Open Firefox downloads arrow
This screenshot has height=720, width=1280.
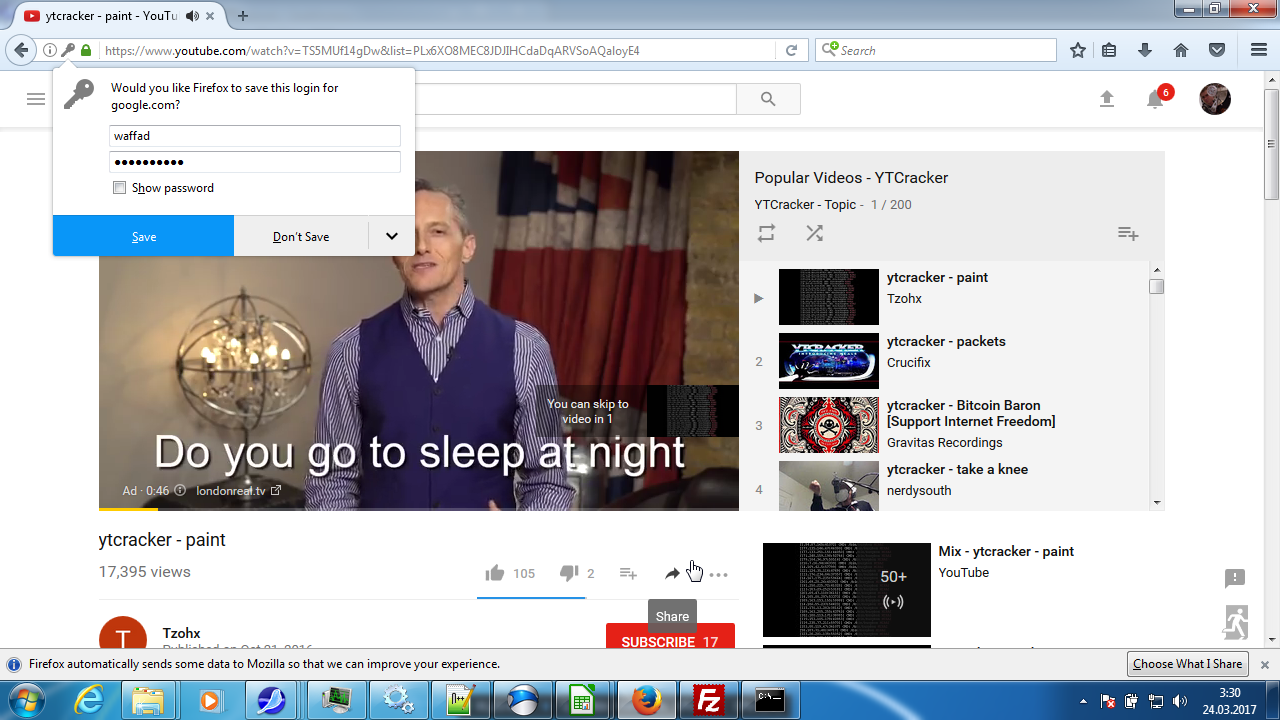tap(1145, 50)
